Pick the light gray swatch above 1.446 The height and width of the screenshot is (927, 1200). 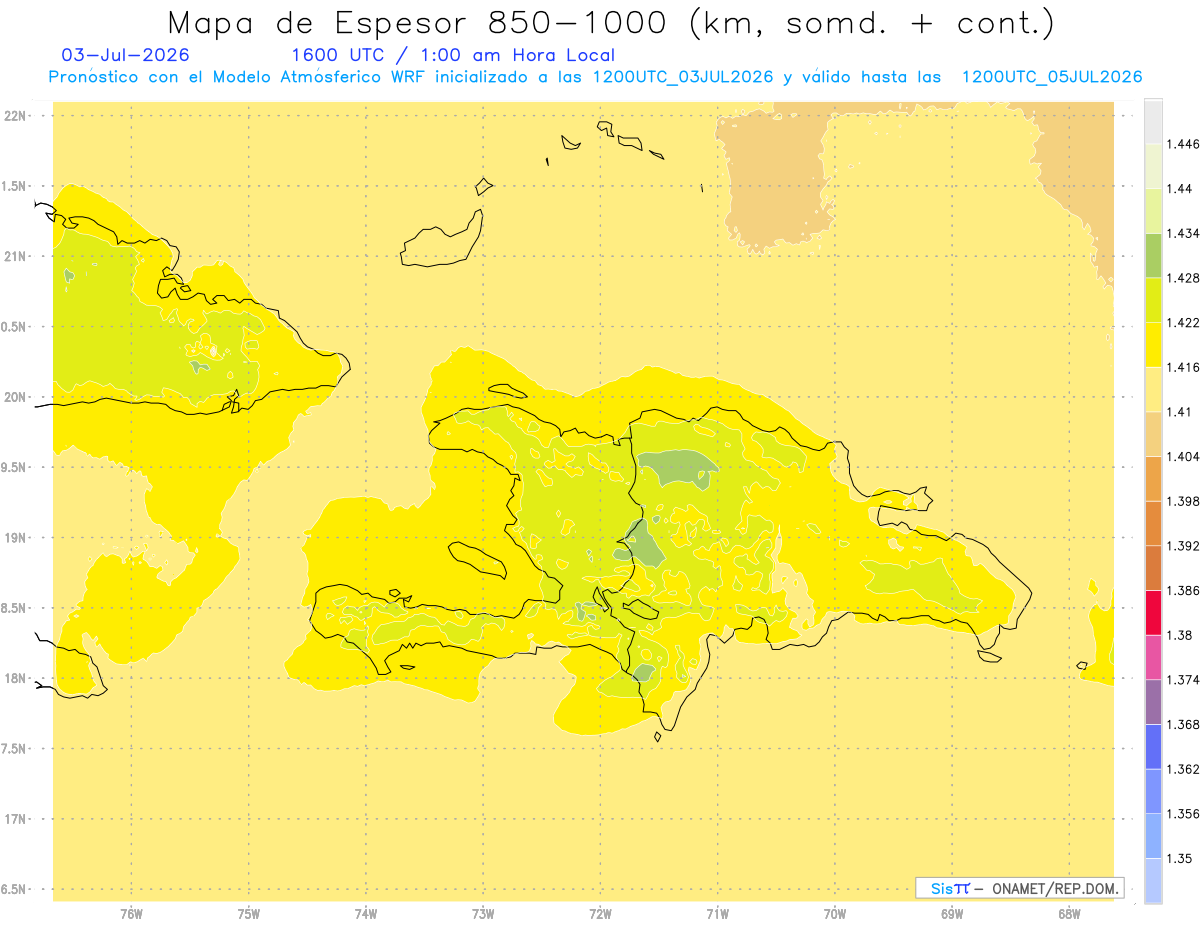tap(1153, 121)
